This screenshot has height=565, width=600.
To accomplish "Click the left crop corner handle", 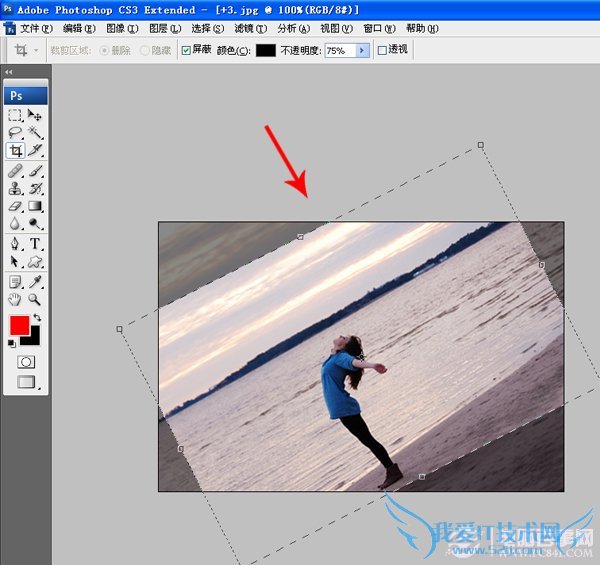I will point(119,329).
